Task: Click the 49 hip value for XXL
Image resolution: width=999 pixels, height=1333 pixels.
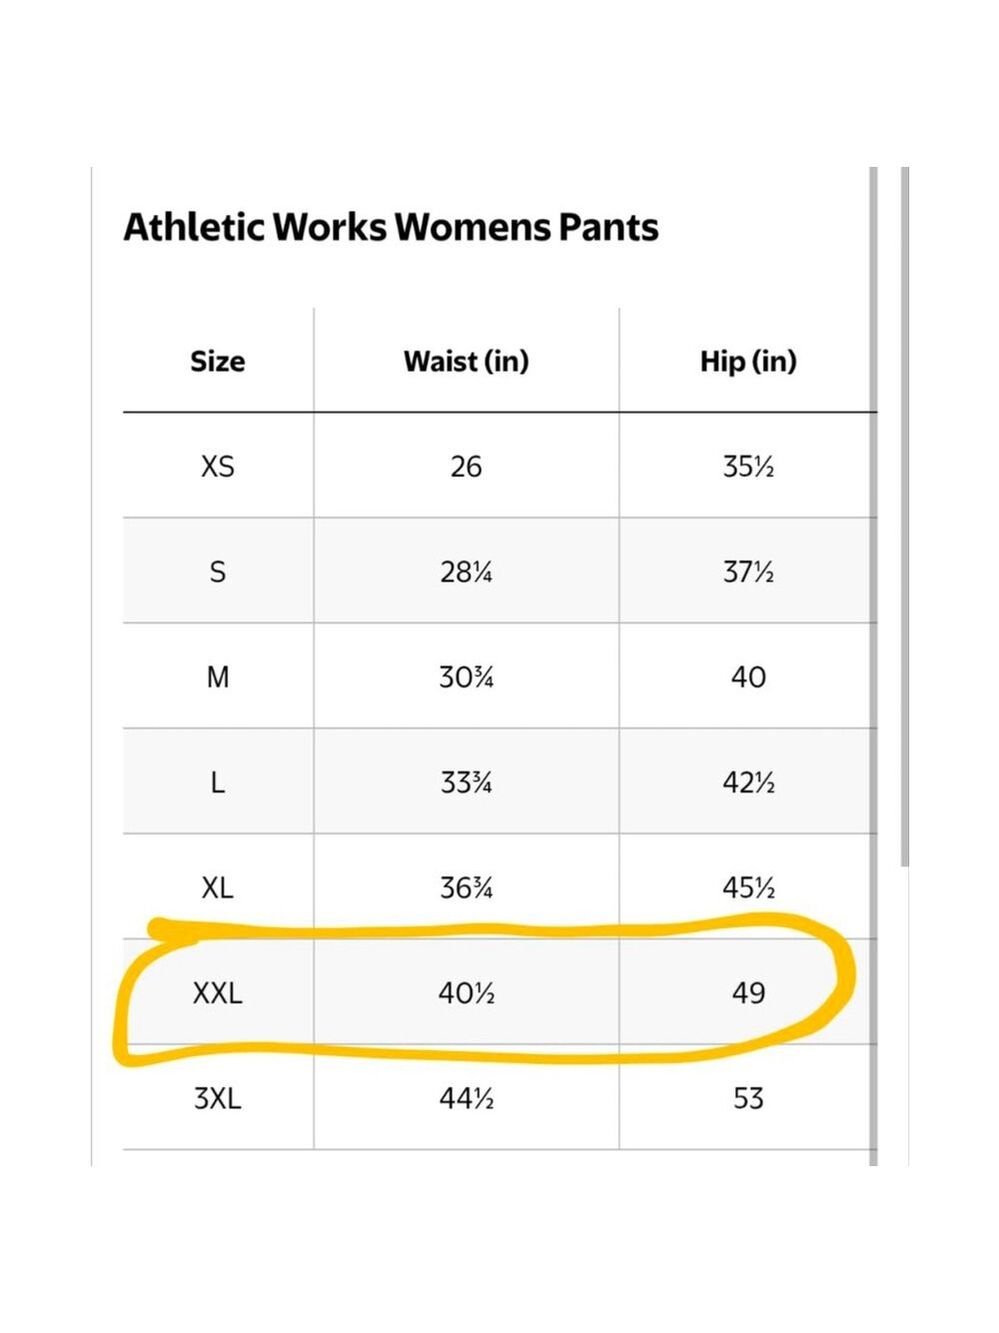Action: [x=748, y=993]
